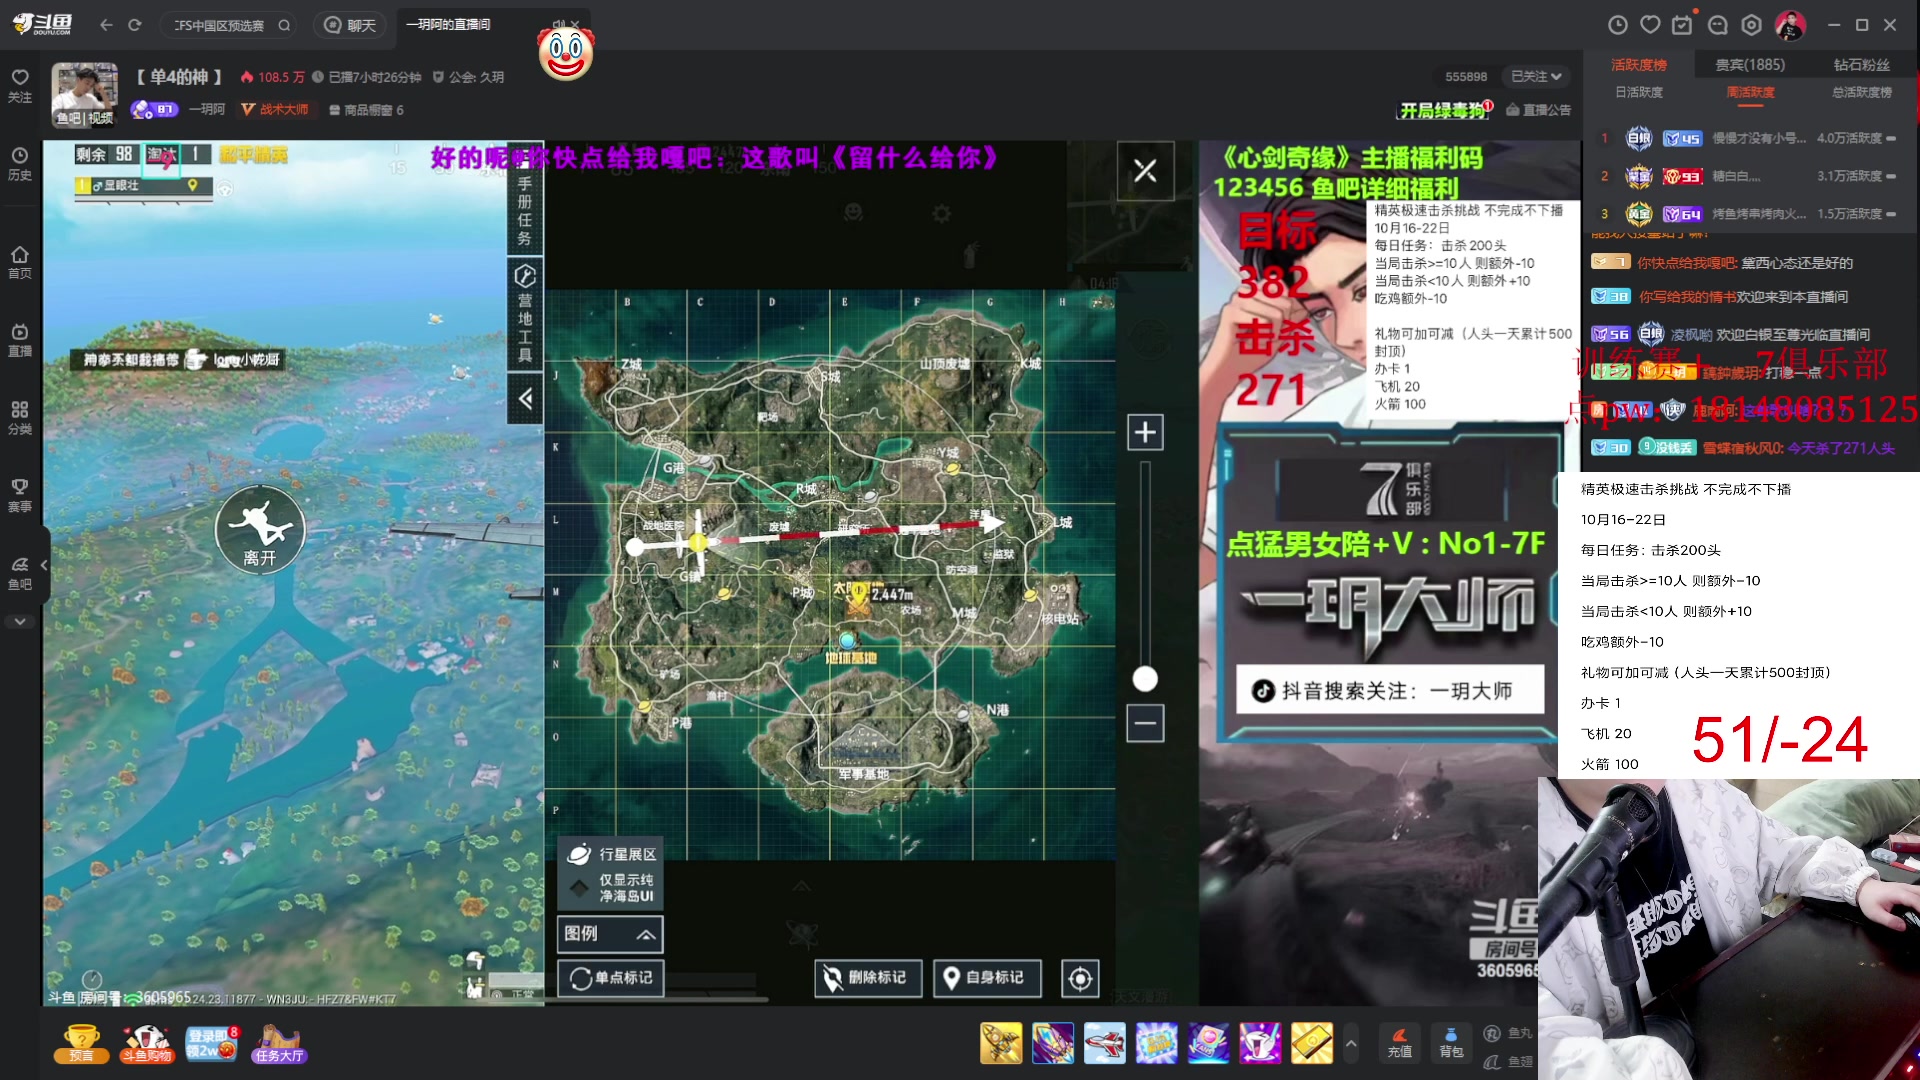Open user avatar profile menu
The width and height of the screenshot is (1920, 1080).
[x=1790, y=25]
